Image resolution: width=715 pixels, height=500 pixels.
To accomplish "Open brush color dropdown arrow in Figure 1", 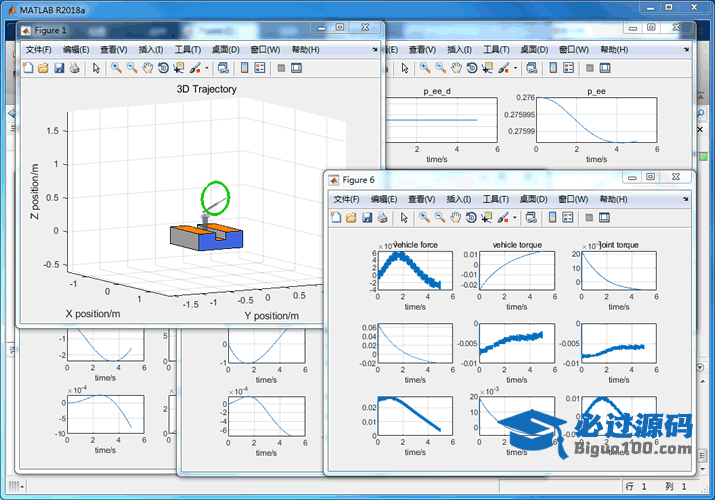I will (x=207, y=68).
